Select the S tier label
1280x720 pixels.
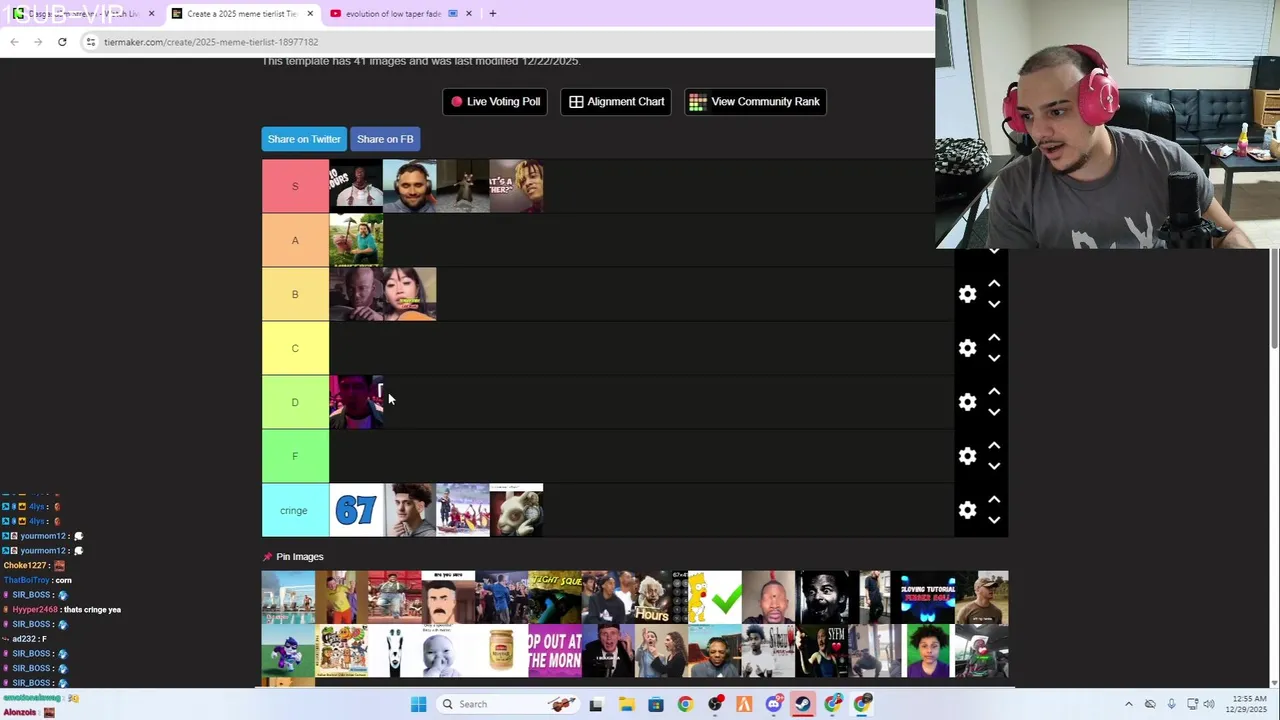[295, 186]
